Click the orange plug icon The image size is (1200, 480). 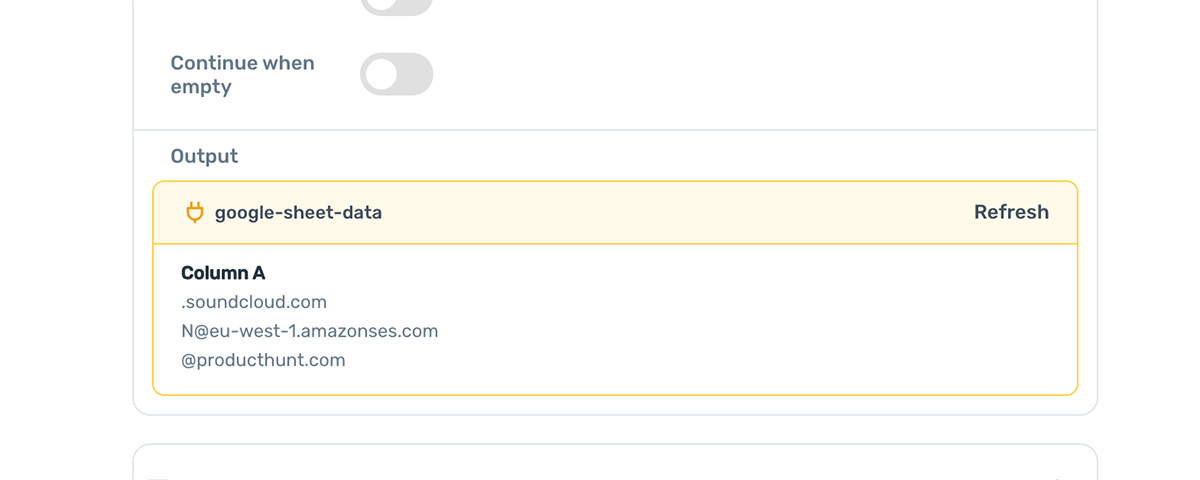tap(195, 212)
